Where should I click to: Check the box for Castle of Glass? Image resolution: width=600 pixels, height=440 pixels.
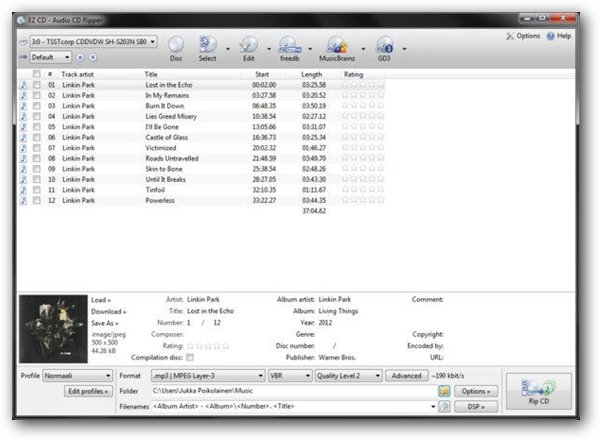(36, 137)
